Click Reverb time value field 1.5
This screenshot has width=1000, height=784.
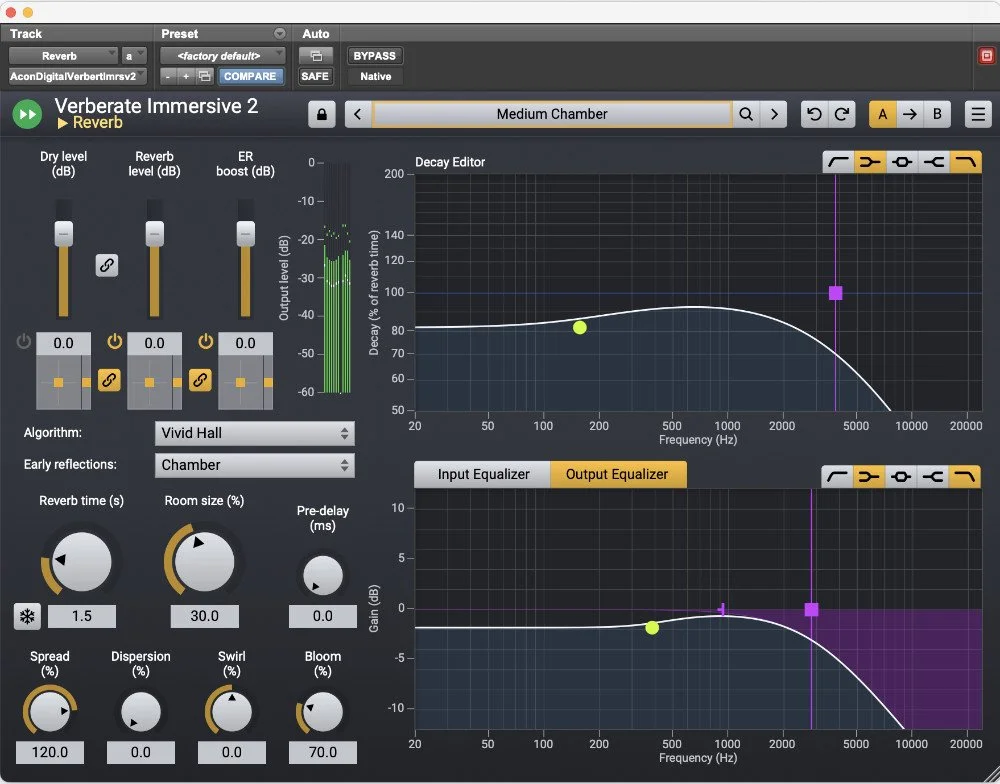pyautogui.click(x=82, y=616)
